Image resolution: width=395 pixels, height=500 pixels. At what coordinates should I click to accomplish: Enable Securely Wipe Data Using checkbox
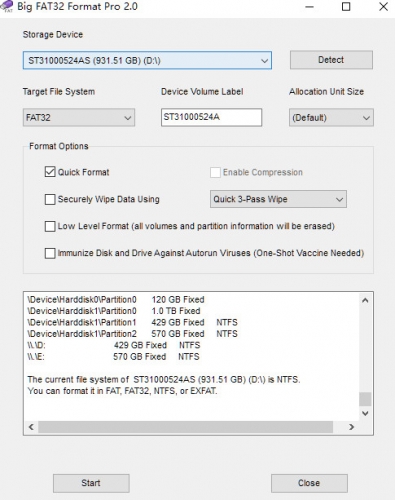pyautogui.click(x=50, y=199)
